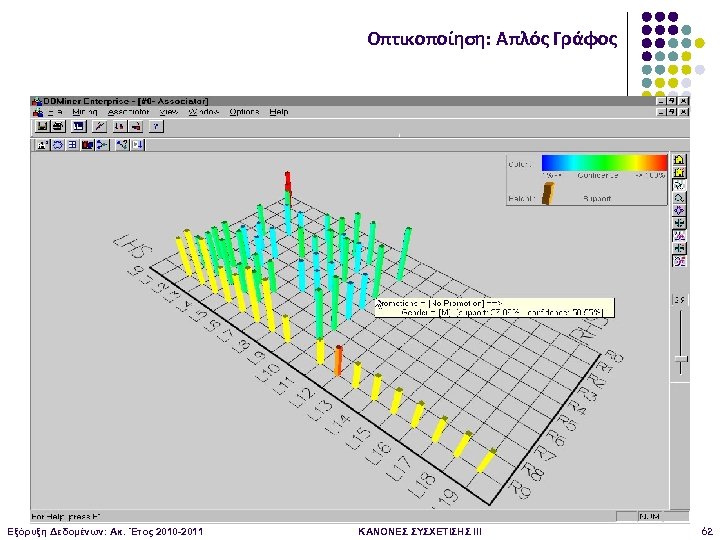Click the blue down-arrow icon in second toolbar
This screenshot has width=720, height=540.
coord(137,145)
